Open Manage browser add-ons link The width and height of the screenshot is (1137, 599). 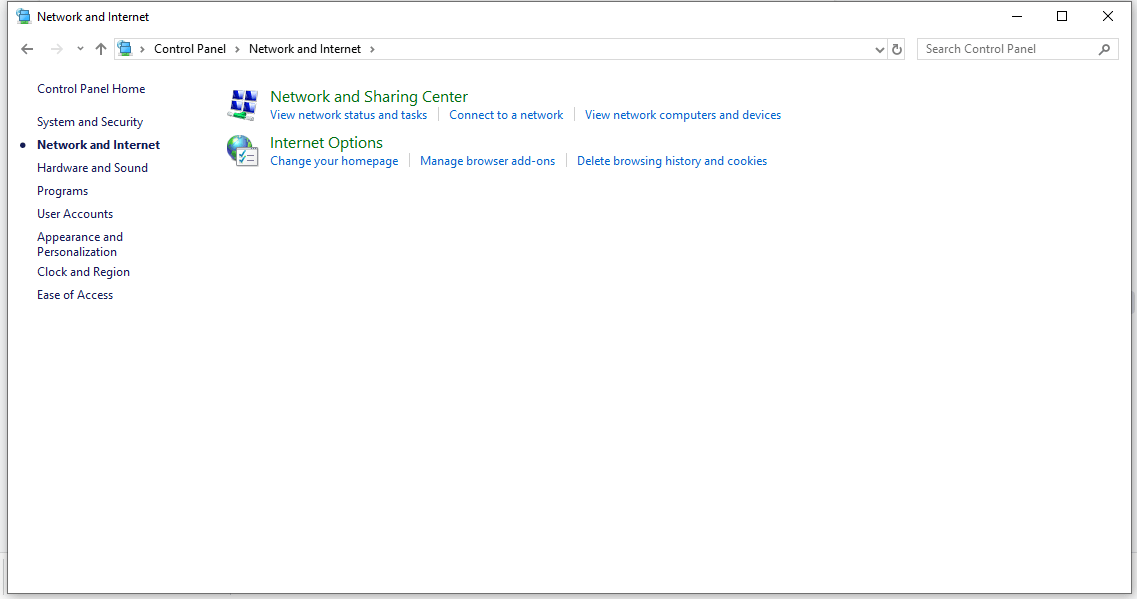(487, 161)
